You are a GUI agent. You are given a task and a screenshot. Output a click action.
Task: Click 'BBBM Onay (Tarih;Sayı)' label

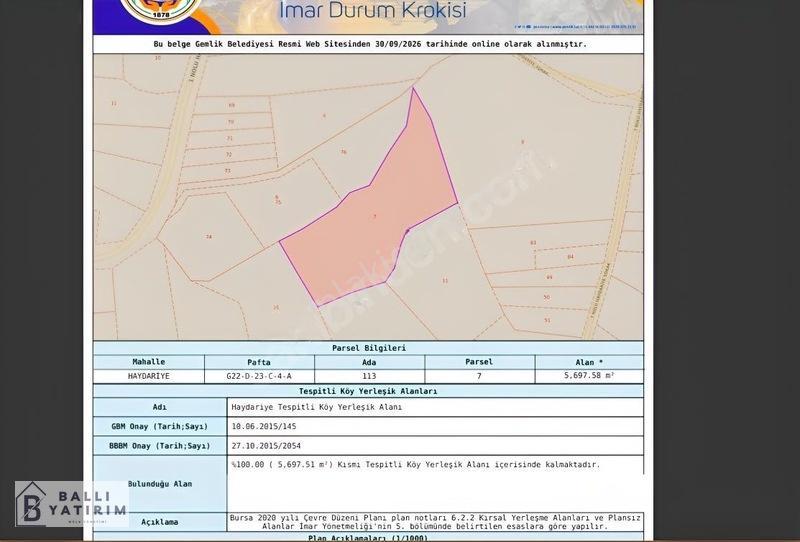[x=160, y=446]
